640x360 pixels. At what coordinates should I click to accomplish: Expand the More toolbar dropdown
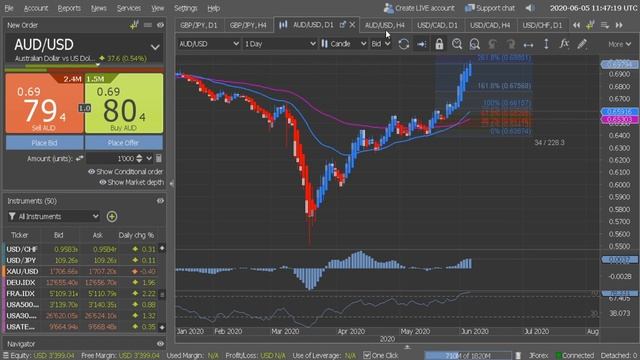tap(619, 44)
